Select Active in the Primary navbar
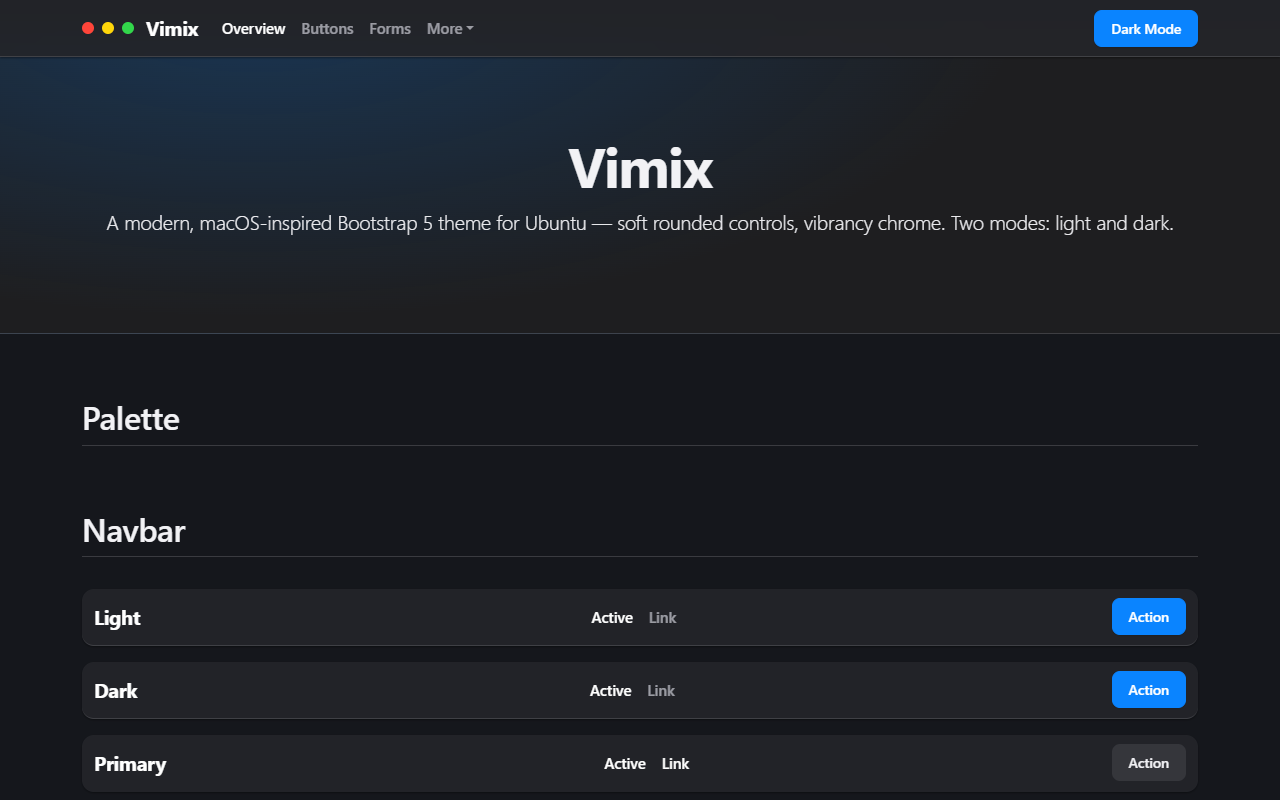1280x800 pixels. point(625,764)
